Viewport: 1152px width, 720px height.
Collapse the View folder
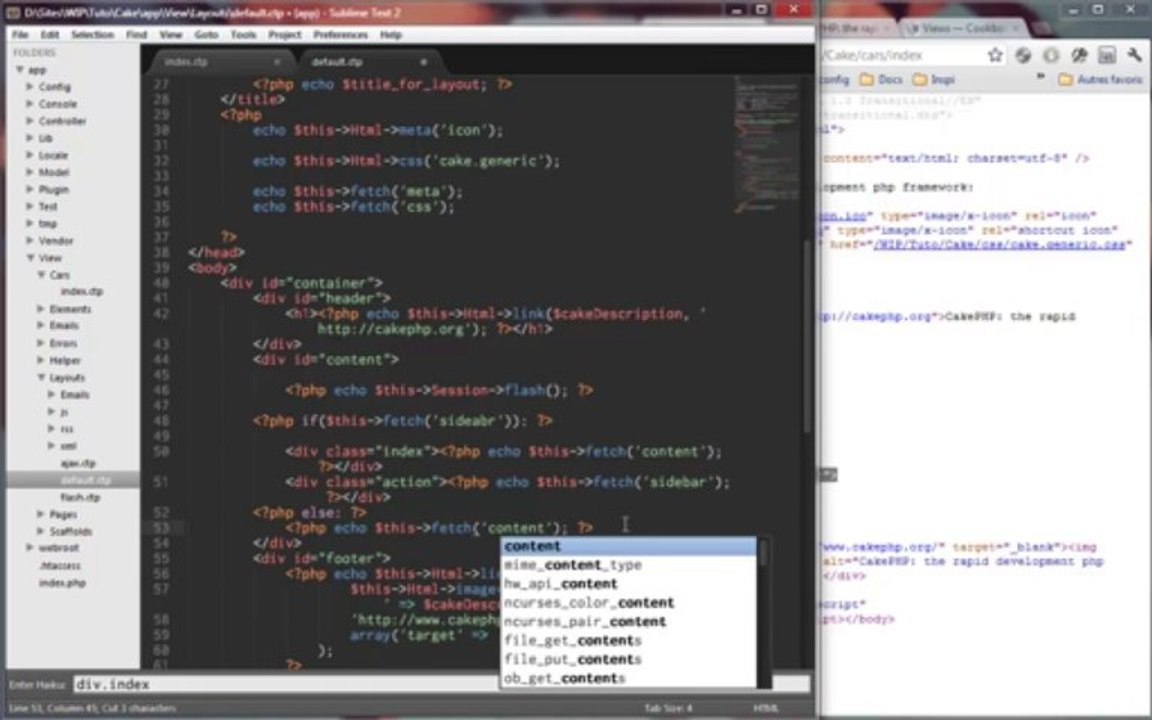pos(30,258)
